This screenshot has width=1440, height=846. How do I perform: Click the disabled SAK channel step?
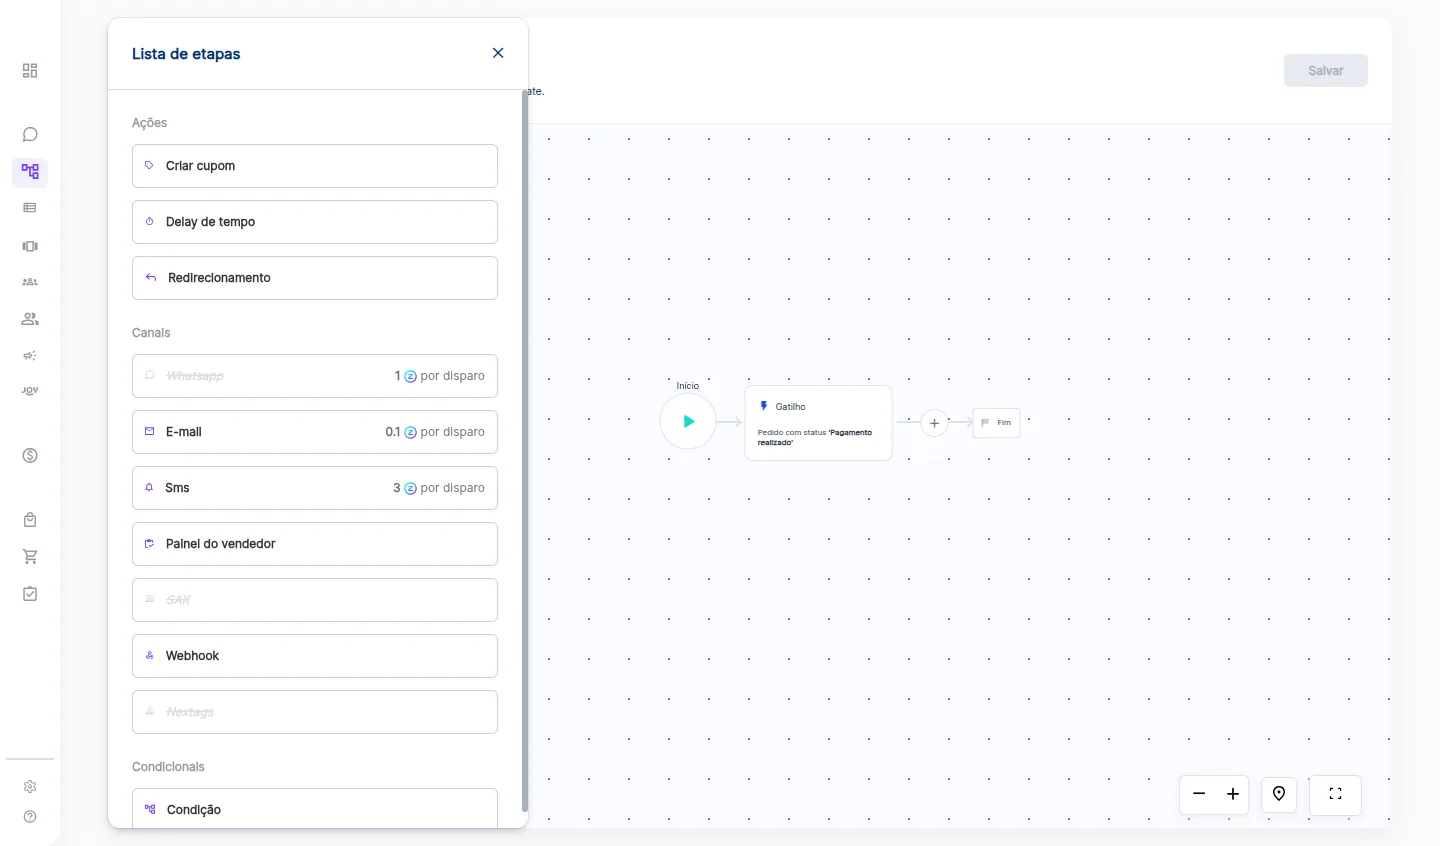(x=315, y=600)
